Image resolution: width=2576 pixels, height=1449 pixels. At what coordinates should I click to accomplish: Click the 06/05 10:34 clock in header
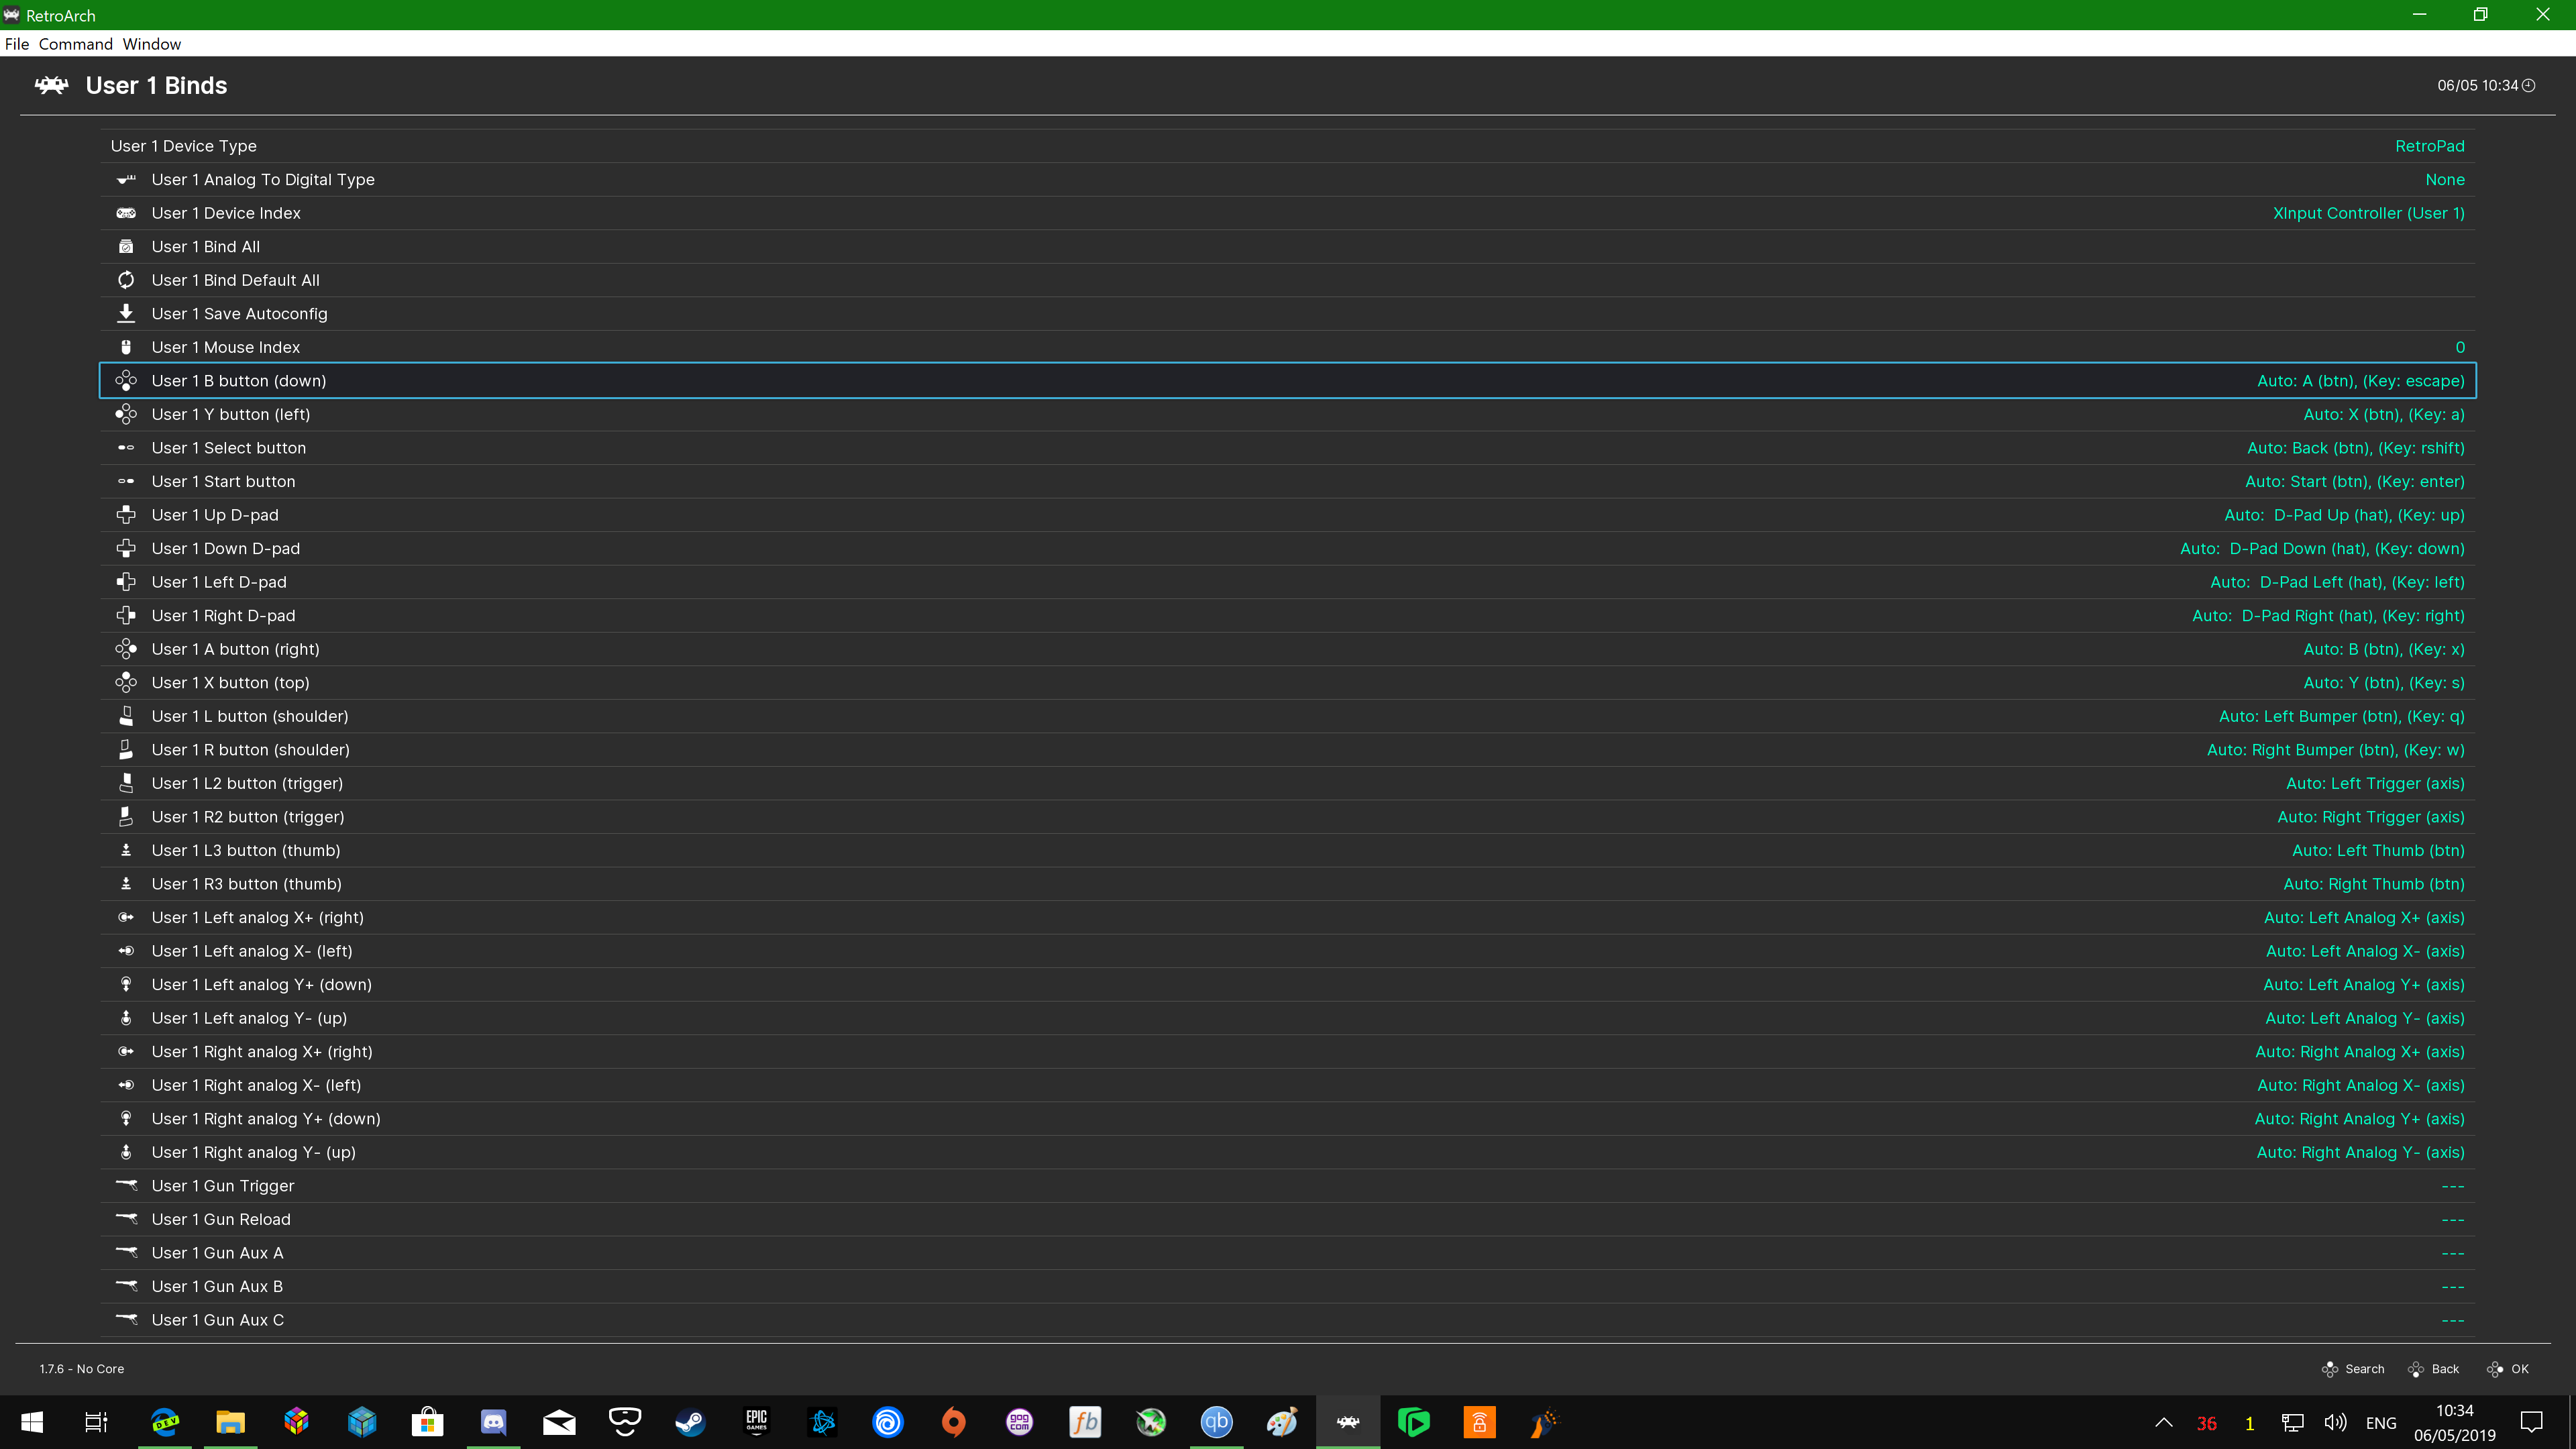(x=2485, y=85)
